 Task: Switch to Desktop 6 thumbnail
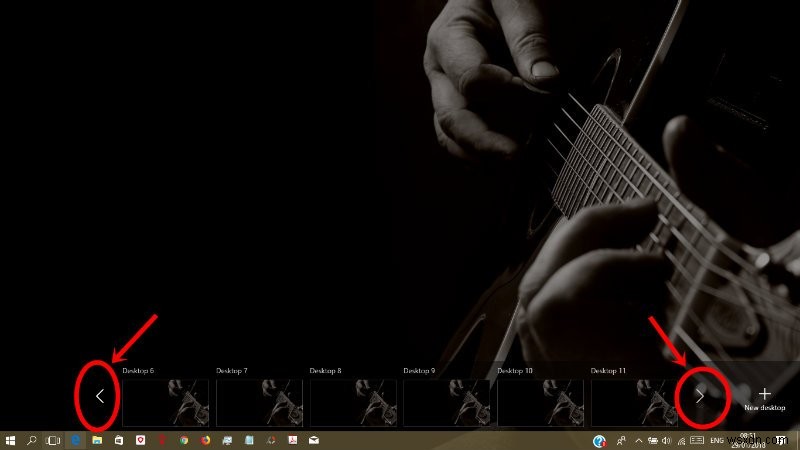166,403
